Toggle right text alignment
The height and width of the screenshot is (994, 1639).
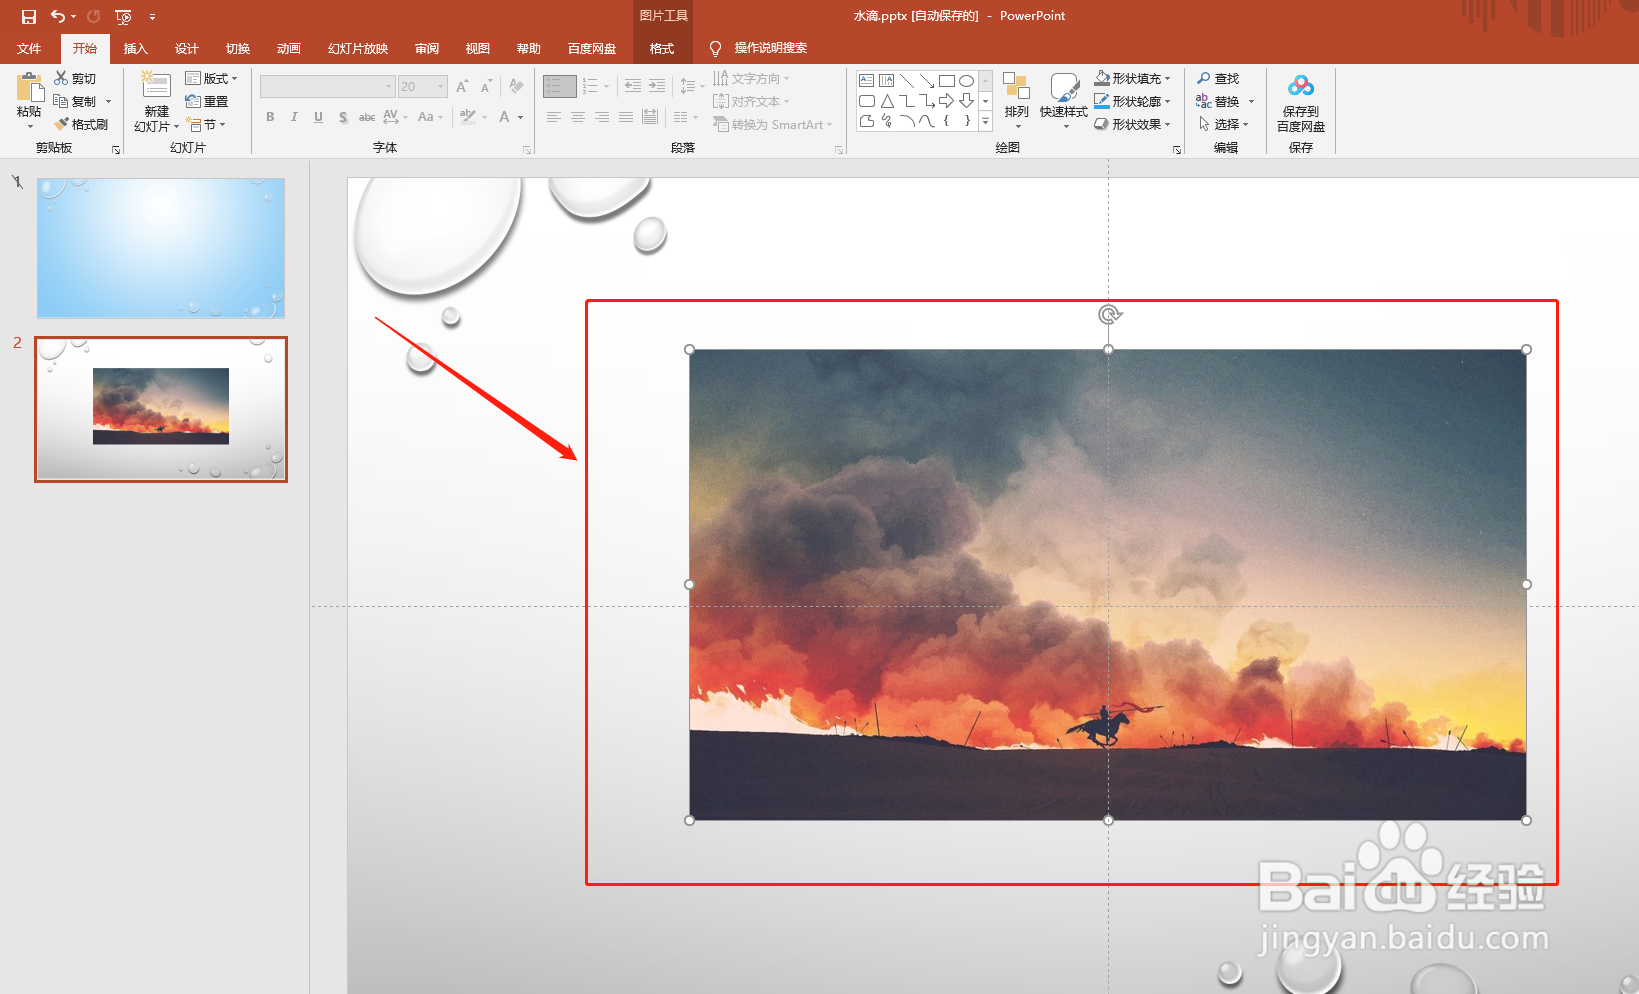(601, 117)
